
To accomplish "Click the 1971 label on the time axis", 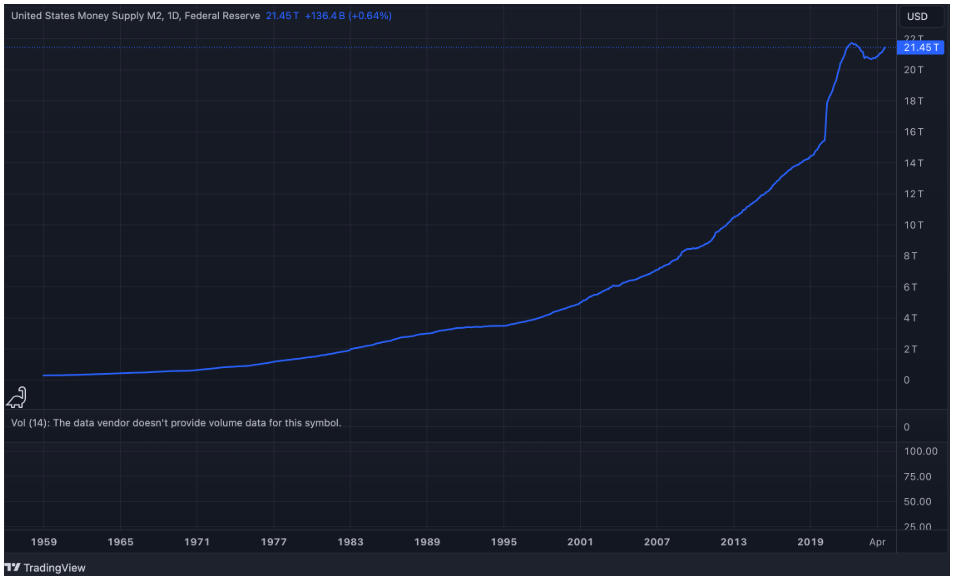I will point(197,542).
